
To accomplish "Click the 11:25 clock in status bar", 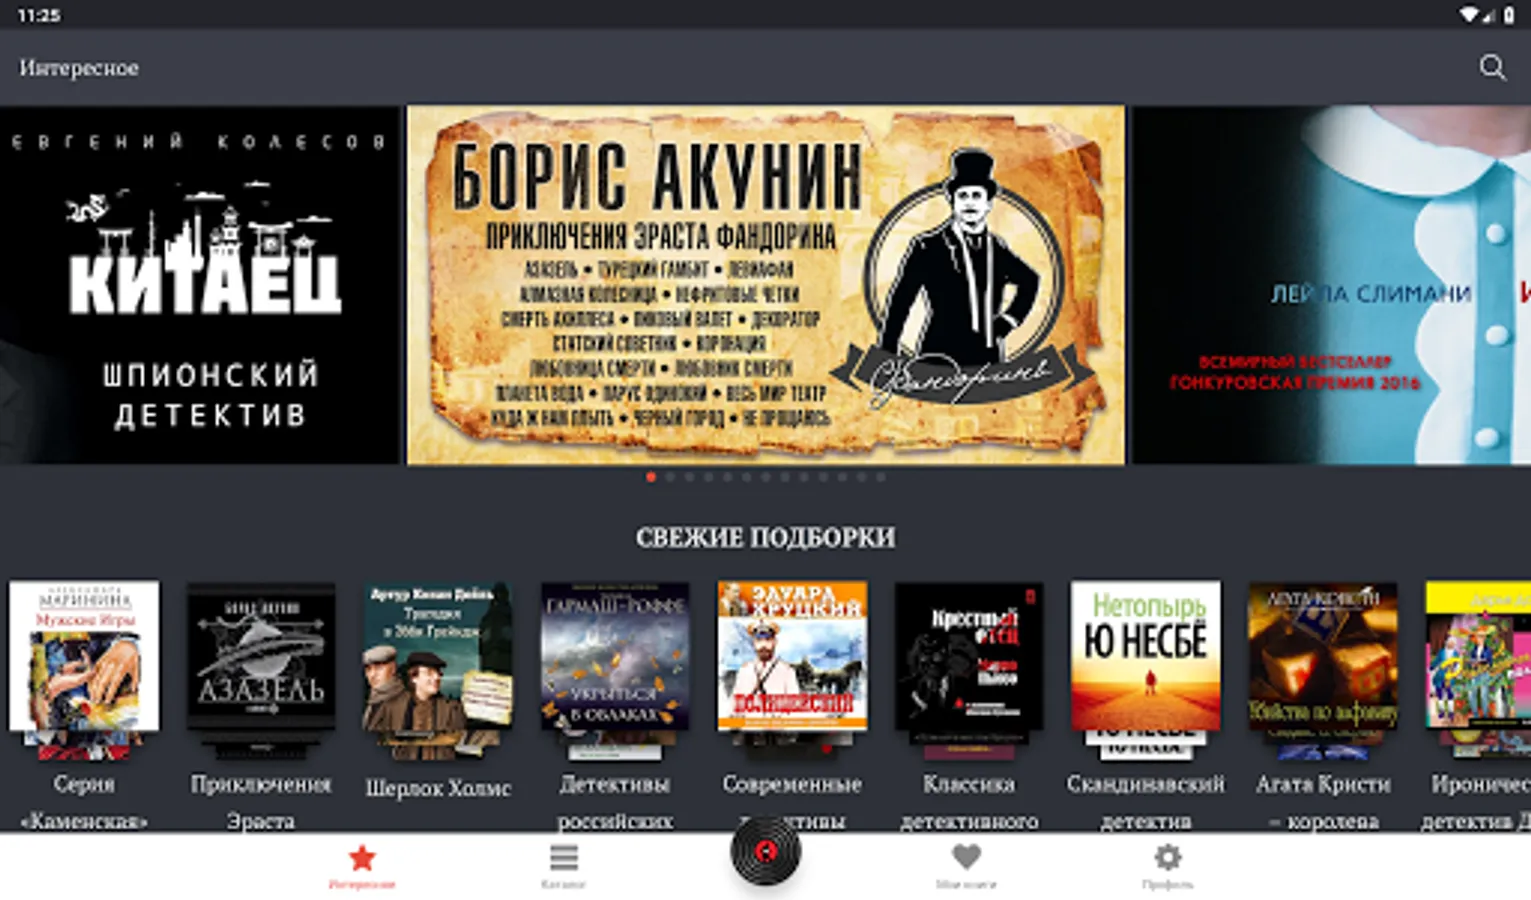I will click(x=39, y=15).
